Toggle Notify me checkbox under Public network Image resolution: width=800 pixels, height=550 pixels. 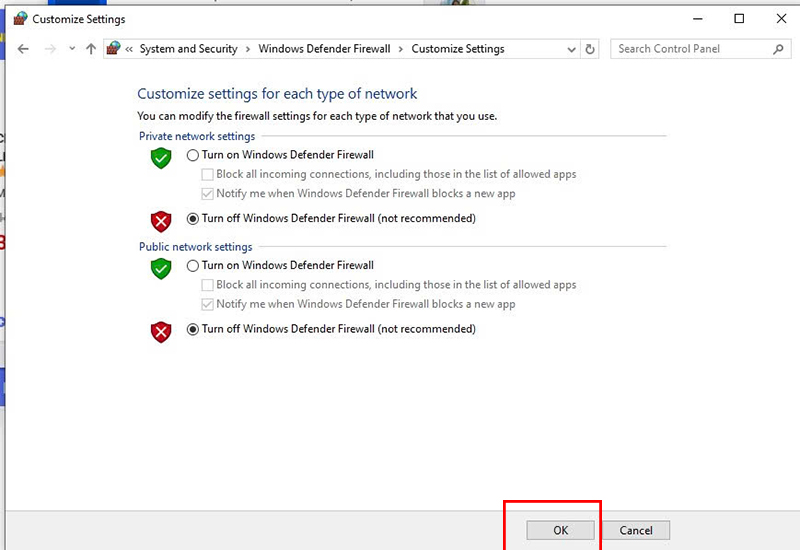tap(207, 305)
